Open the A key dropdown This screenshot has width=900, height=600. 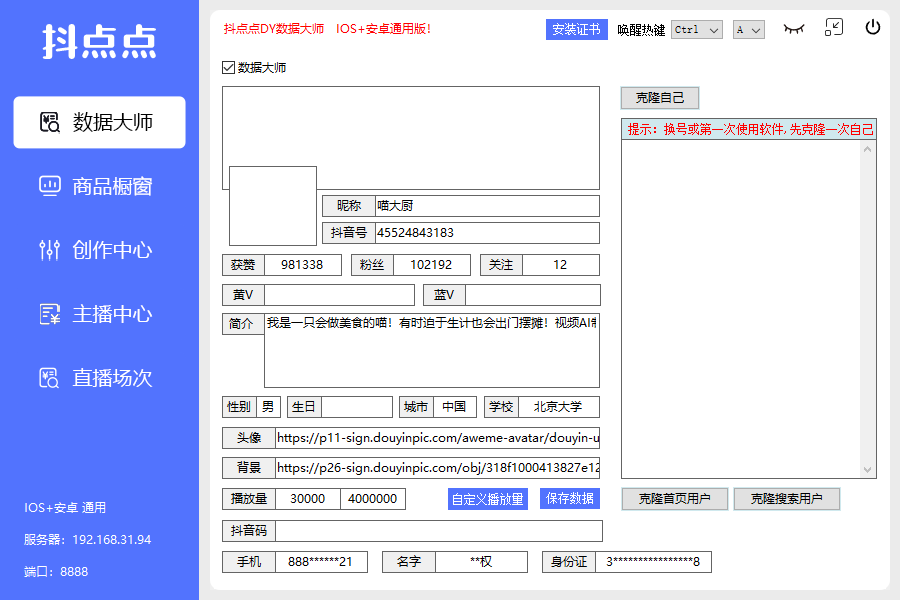pos(748,29)
